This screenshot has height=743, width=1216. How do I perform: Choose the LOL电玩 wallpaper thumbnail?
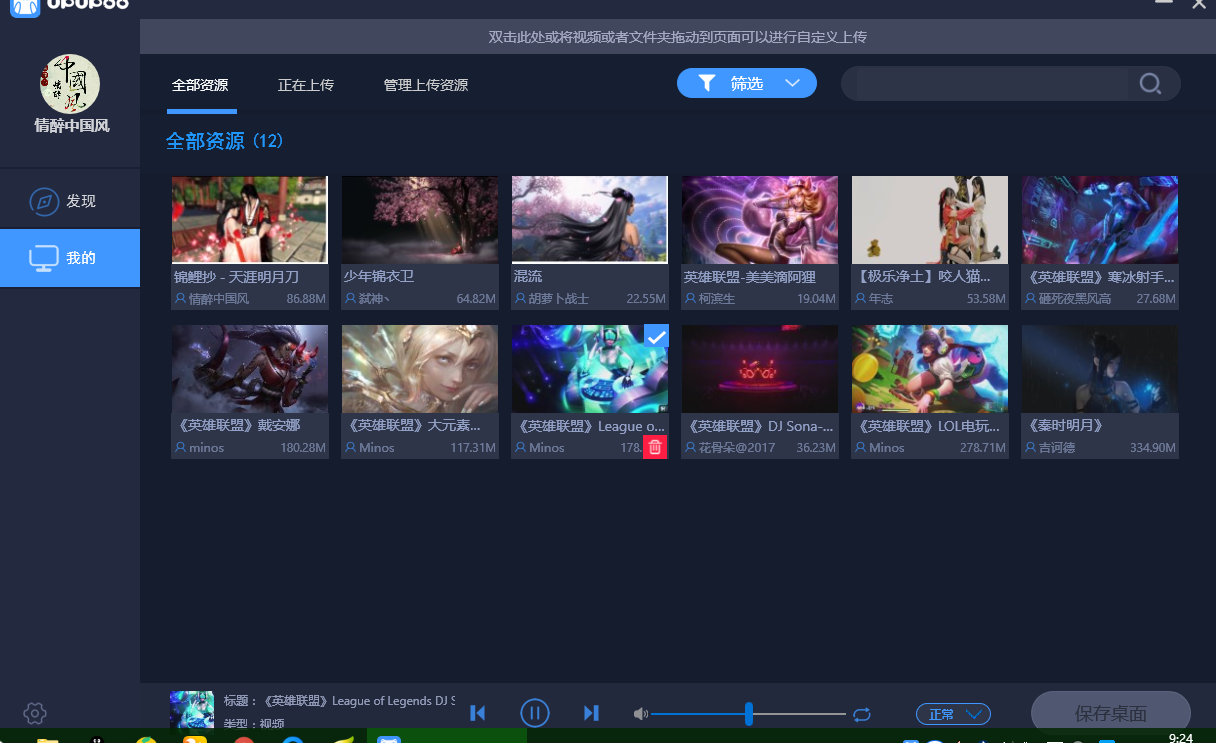tap(930, 369)
